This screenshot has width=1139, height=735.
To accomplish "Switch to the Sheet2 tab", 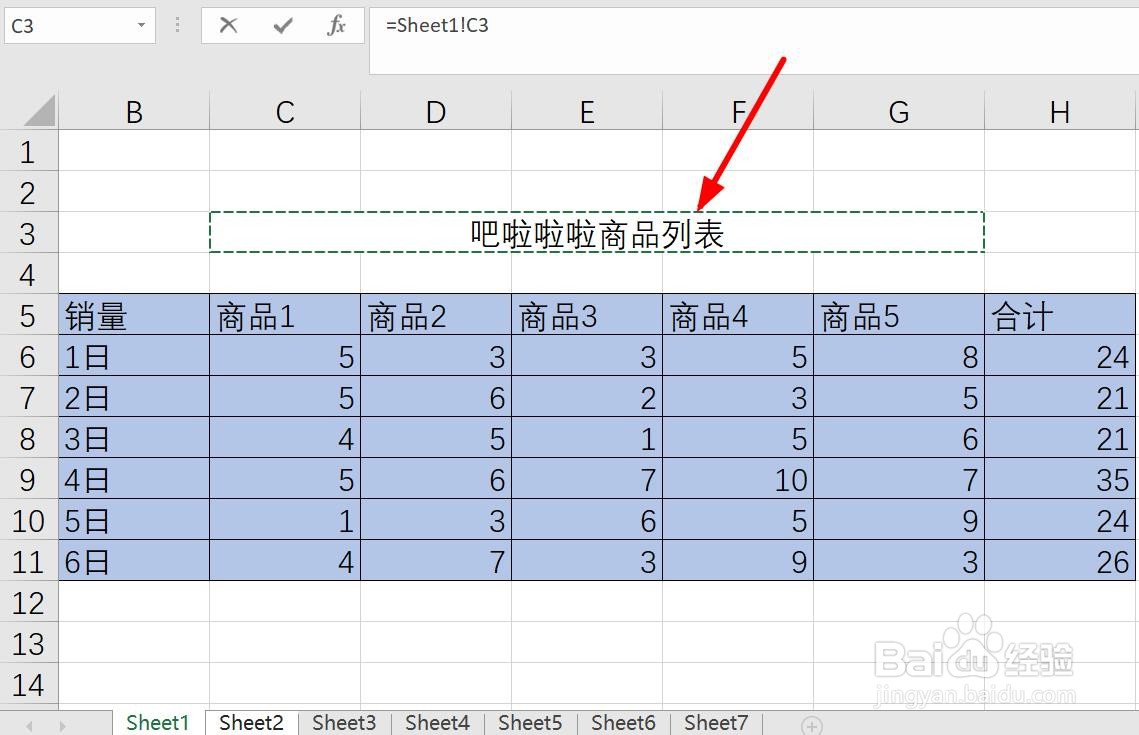I will [250, 722].
